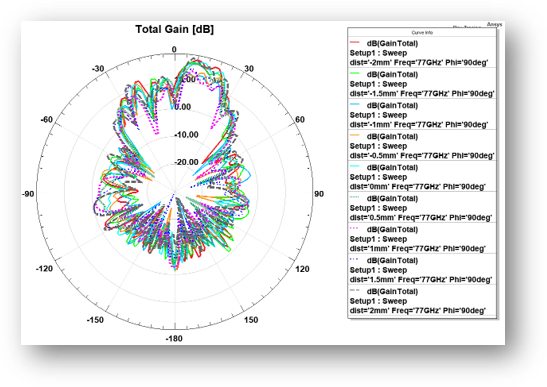
Task: Select the legend entry for dist='-2mm'
Action: click(422, 53)
